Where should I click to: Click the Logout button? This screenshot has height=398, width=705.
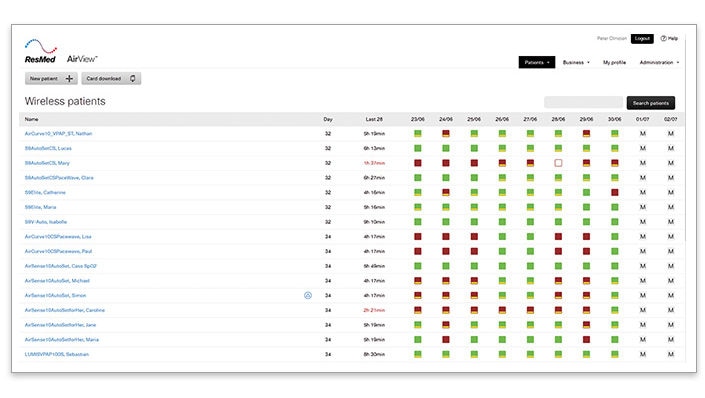click(x=642, y=39)
